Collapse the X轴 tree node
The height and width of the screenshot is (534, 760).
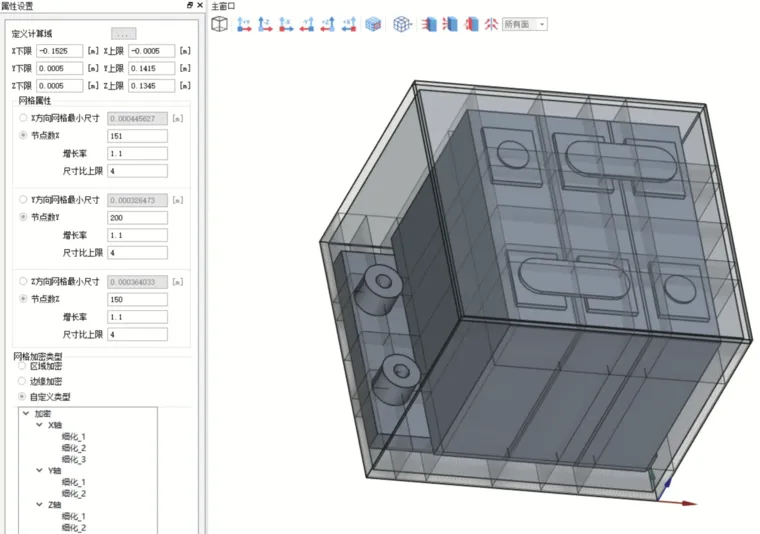(39, 425)
